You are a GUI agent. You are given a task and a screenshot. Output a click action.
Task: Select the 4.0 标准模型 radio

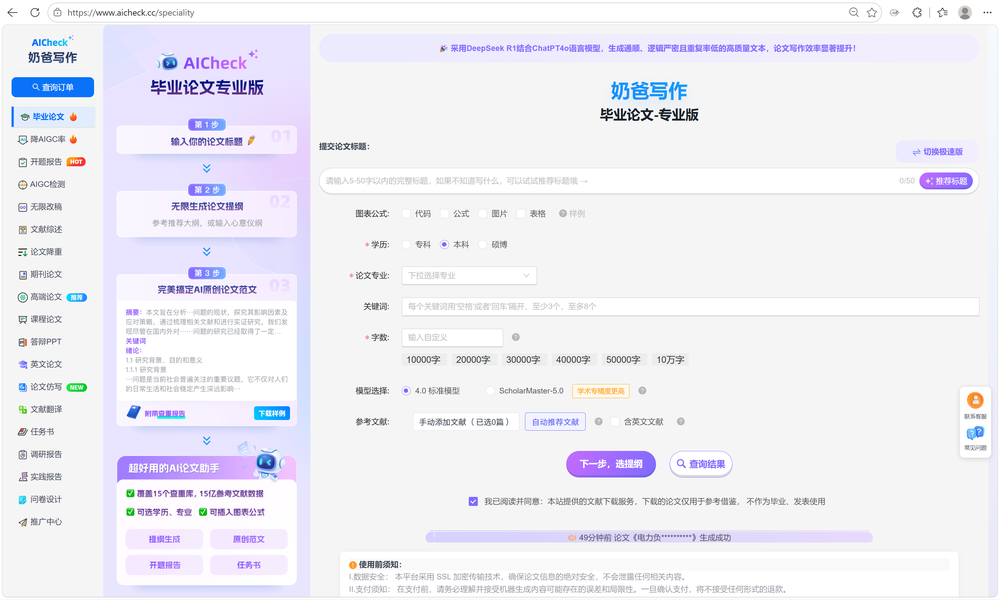(x=406, y=390)
